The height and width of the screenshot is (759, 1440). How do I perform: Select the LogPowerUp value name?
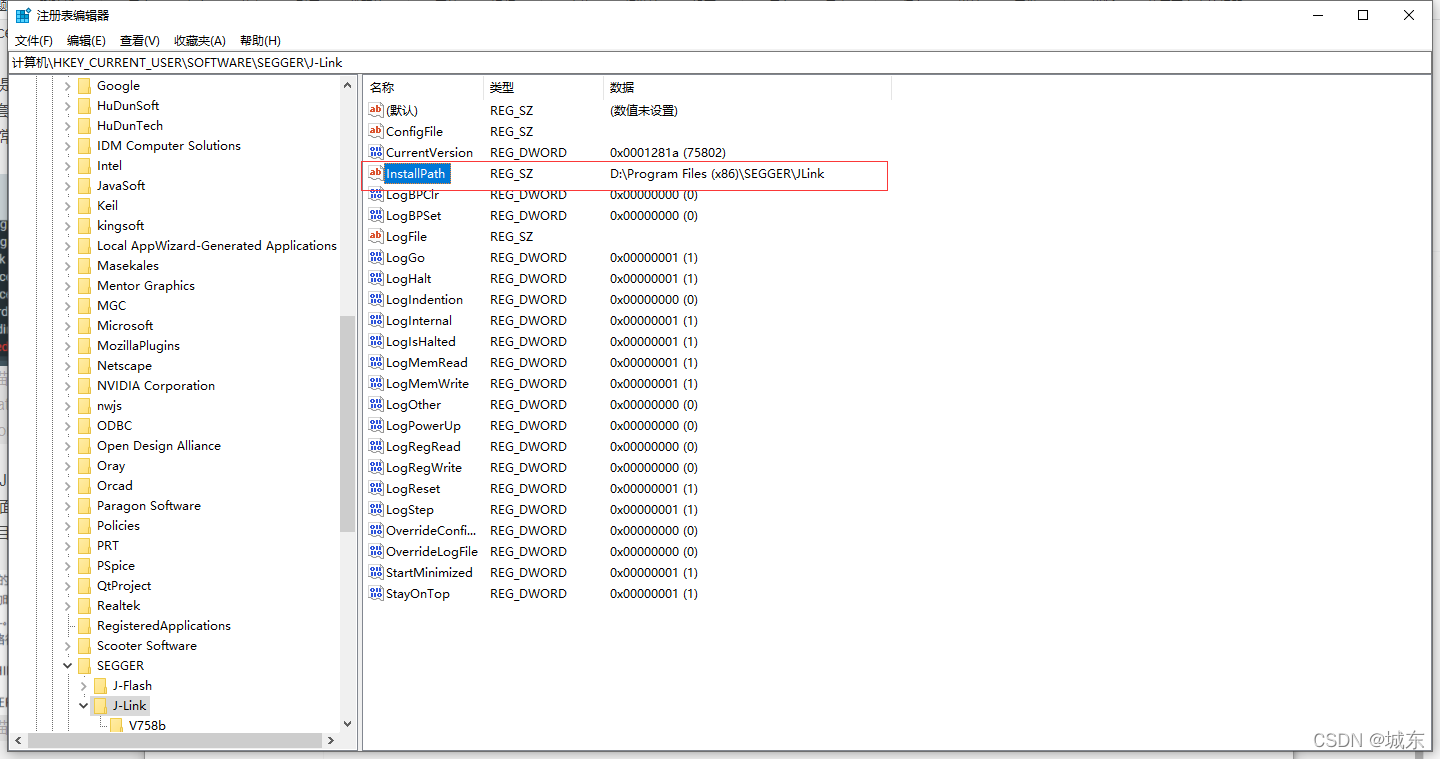(x=423, y=425)
